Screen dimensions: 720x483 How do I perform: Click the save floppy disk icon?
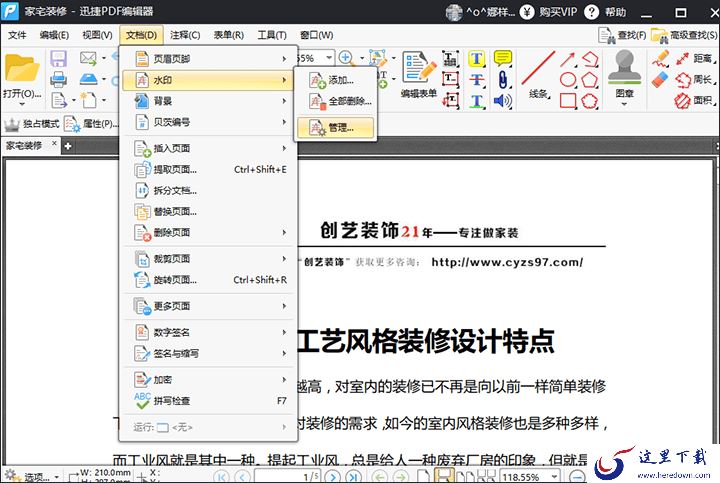pos(59,59)
